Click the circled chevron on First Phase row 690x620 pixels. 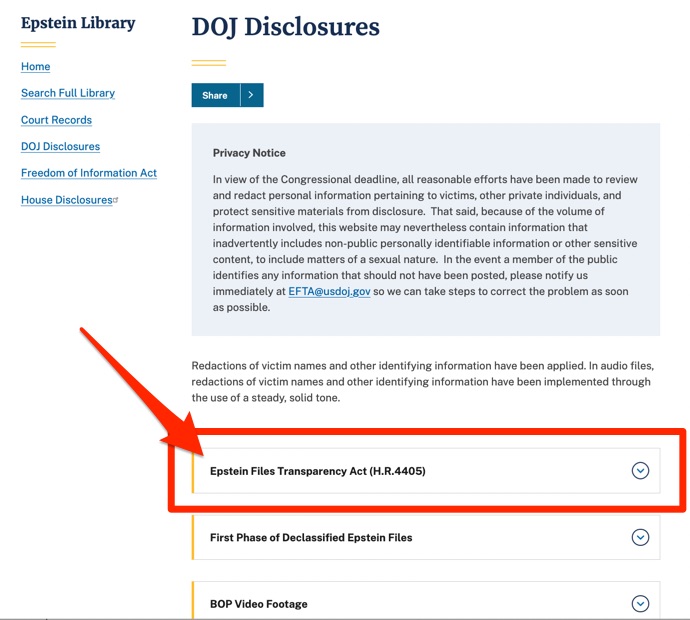[x=640, y=537]
